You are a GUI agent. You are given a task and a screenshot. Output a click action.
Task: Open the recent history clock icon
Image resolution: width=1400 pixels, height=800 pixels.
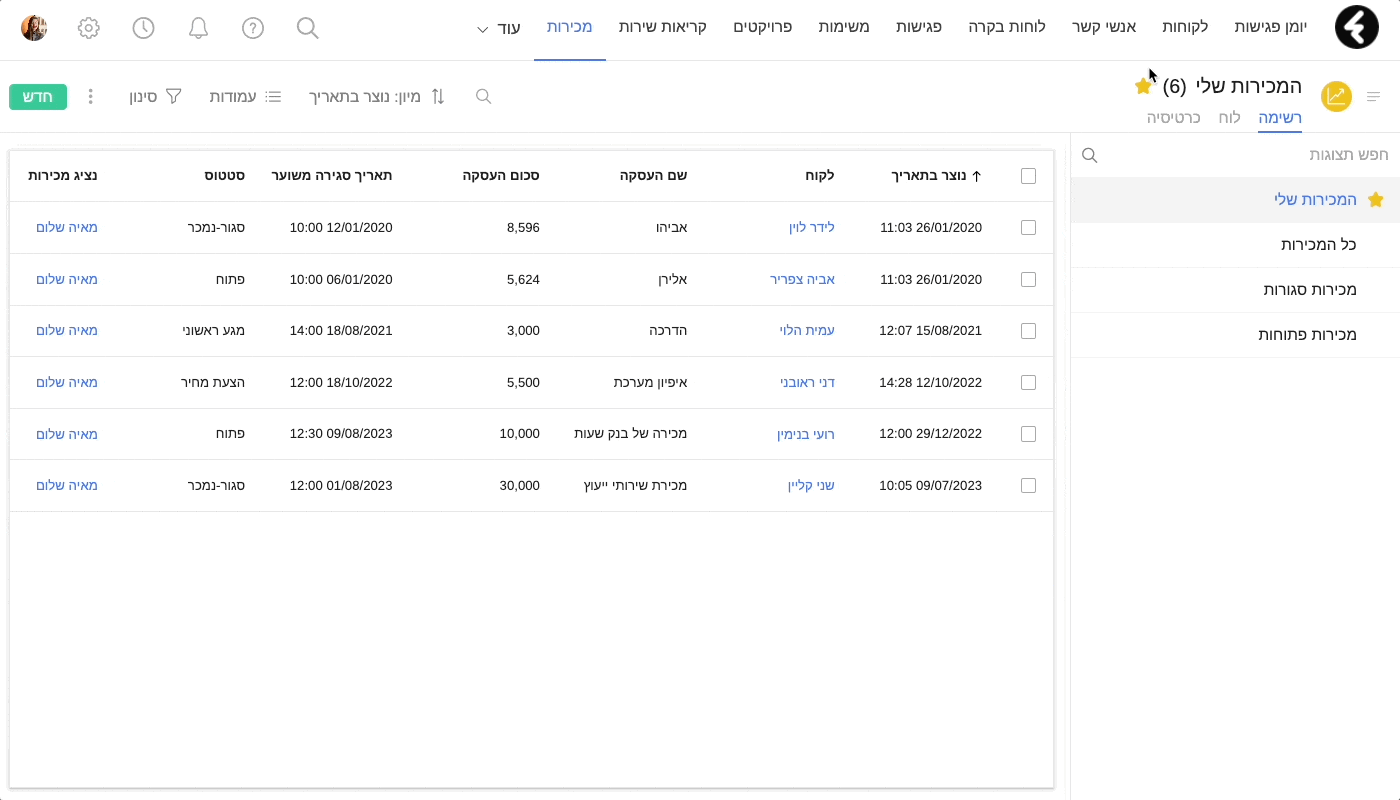point(143,28)
